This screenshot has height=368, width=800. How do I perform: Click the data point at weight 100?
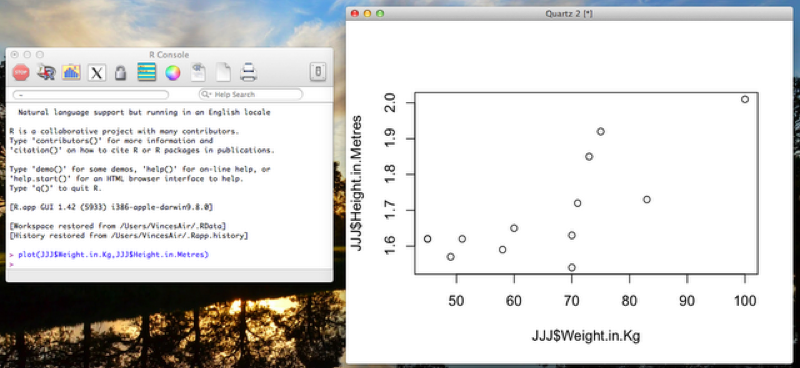point(745,99)
